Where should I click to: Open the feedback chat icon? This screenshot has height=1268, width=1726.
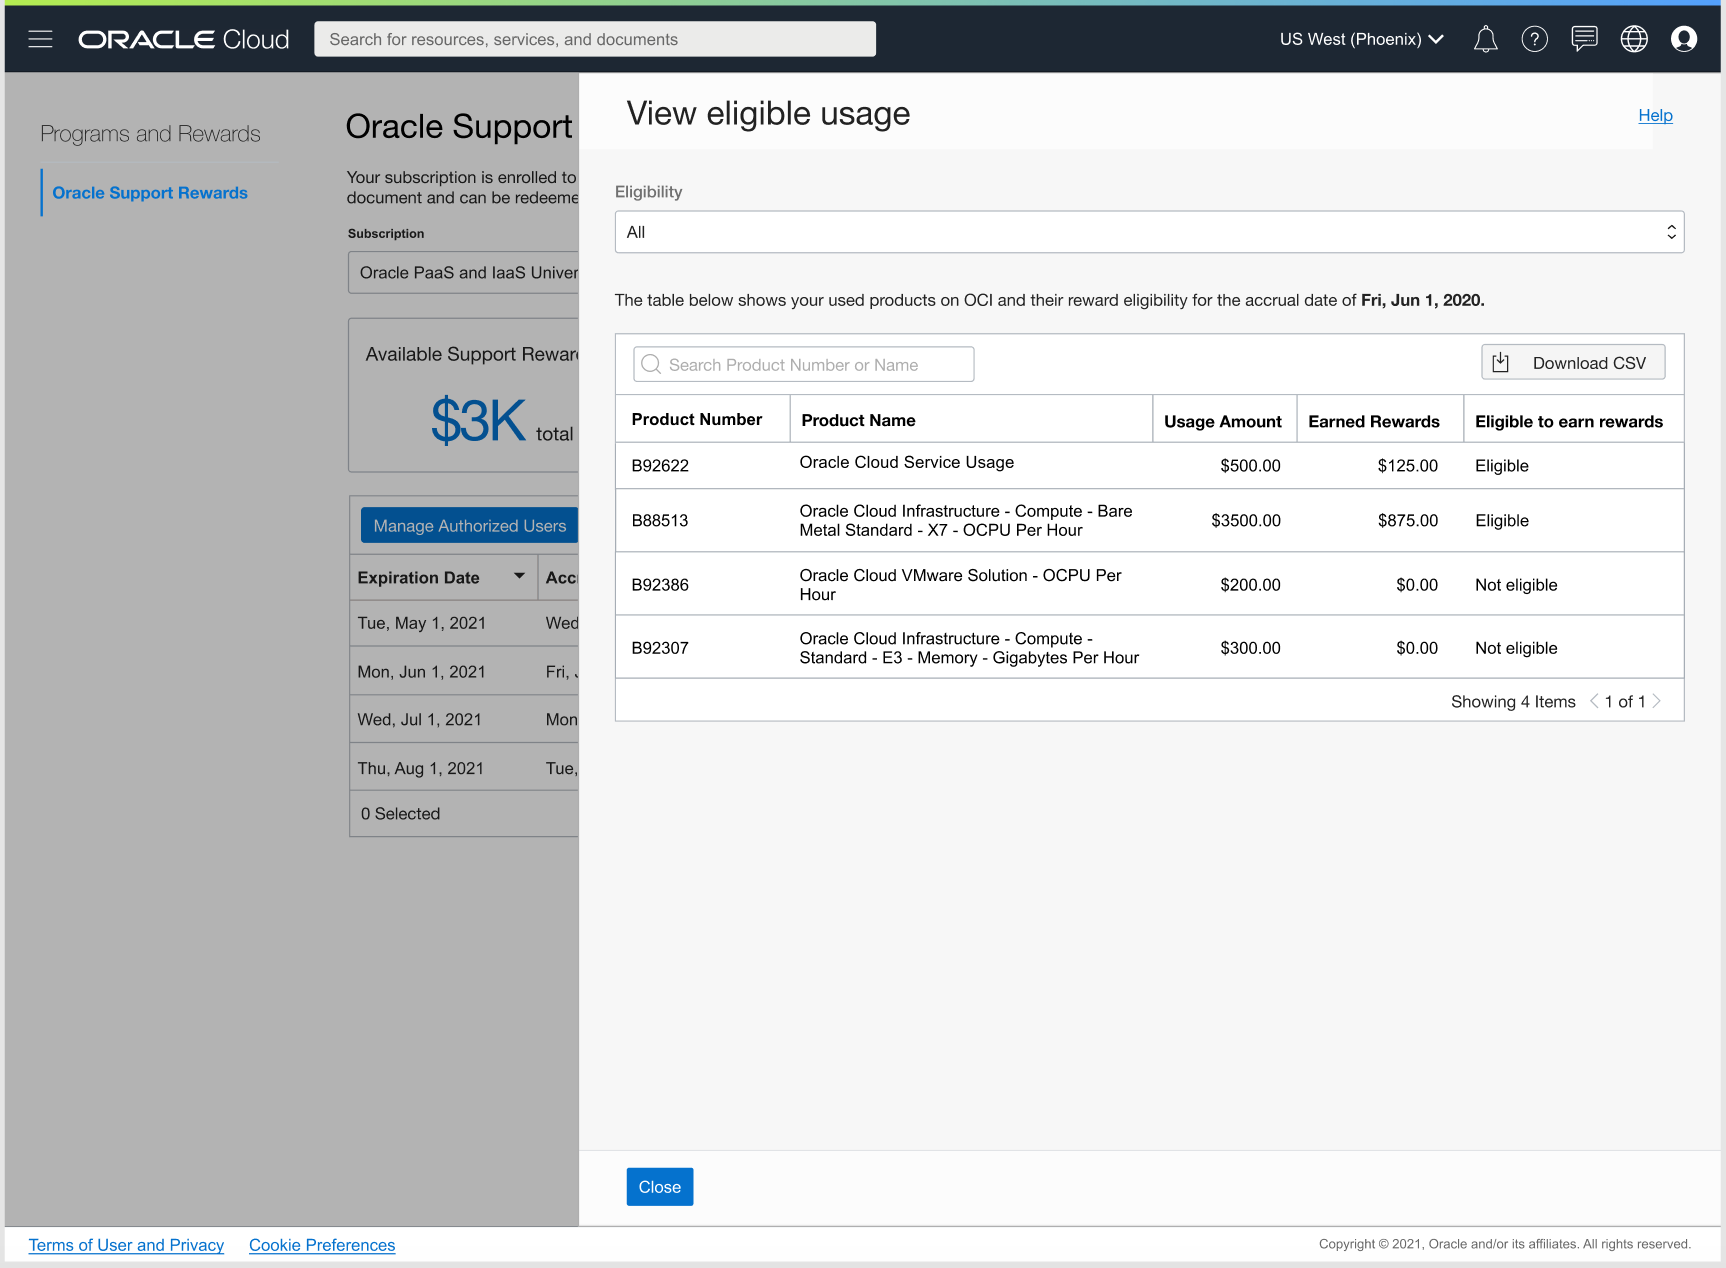[1584, 39]
